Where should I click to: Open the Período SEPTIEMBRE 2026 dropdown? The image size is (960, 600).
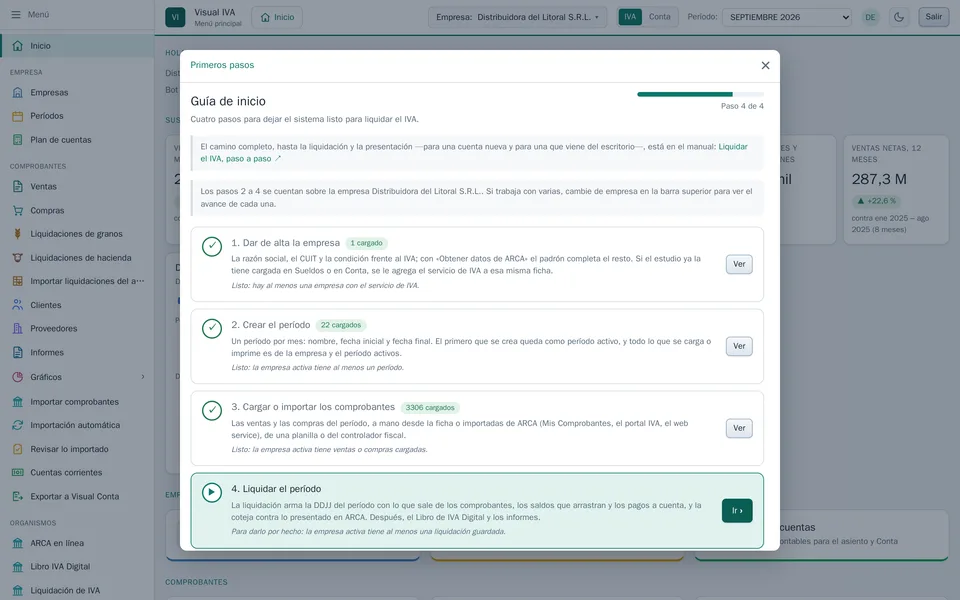coord(787,17)
